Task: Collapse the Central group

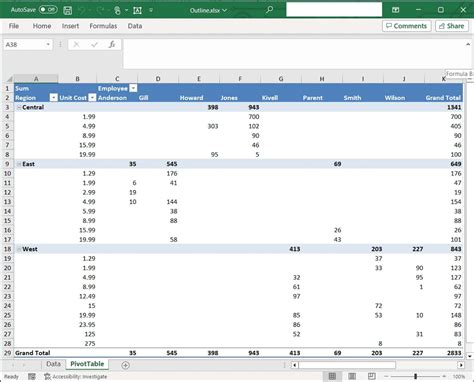Action: 19,107
